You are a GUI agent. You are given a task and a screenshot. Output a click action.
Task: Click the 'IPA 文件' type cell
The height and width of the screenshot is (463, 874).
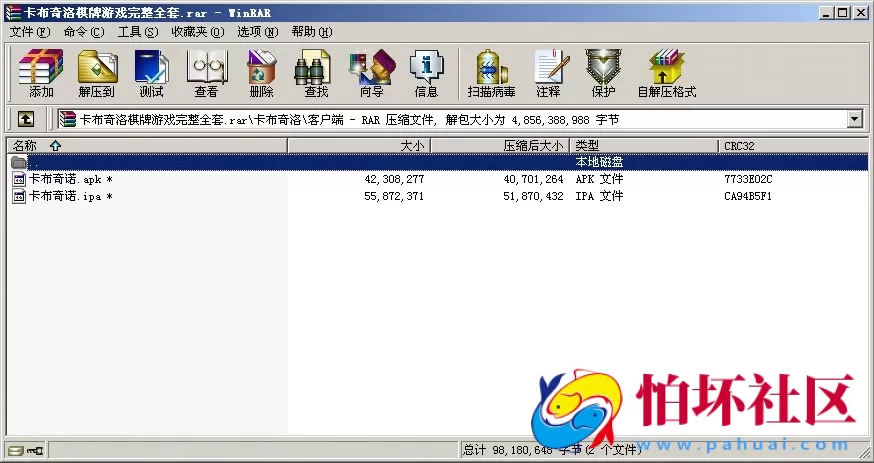(x=599, y=196)
